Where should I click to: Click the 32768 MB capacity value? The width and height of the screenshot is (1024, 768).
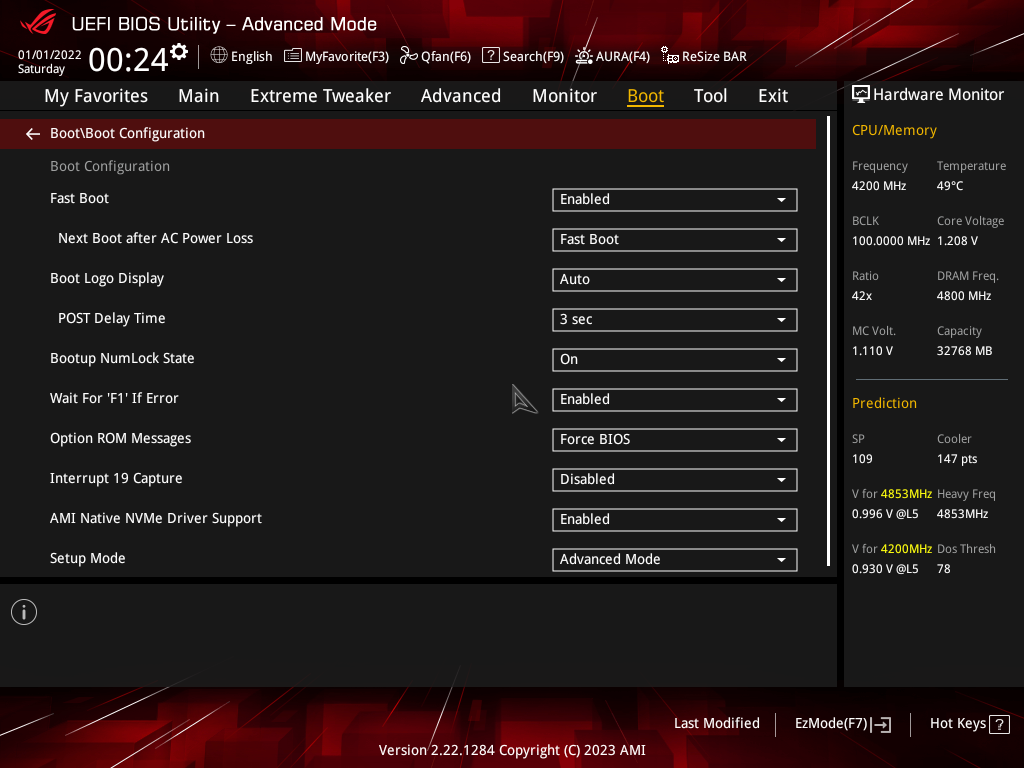(x=964, y=351)
